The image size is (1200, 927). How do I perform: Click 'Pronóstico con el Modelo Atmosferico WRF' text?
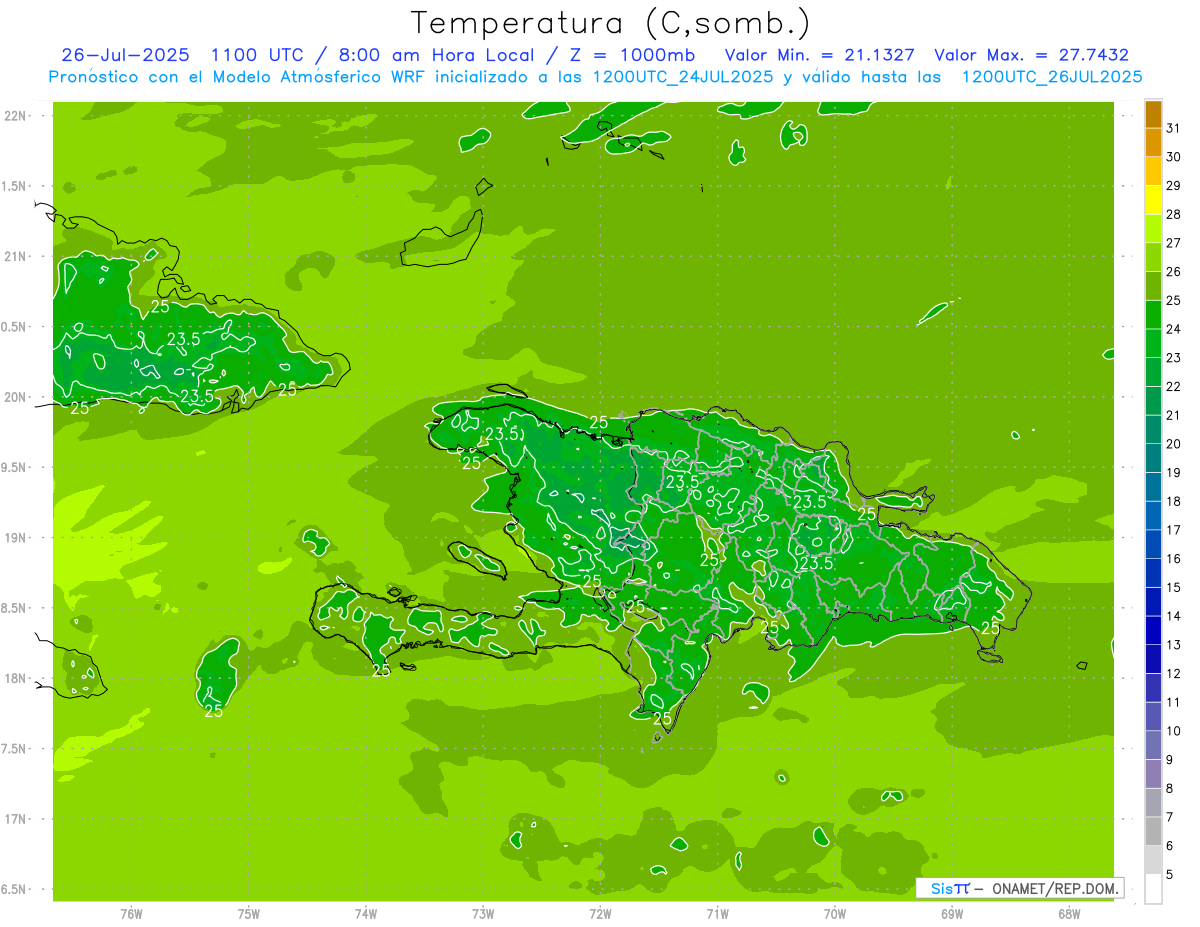[x=238, y=77]
